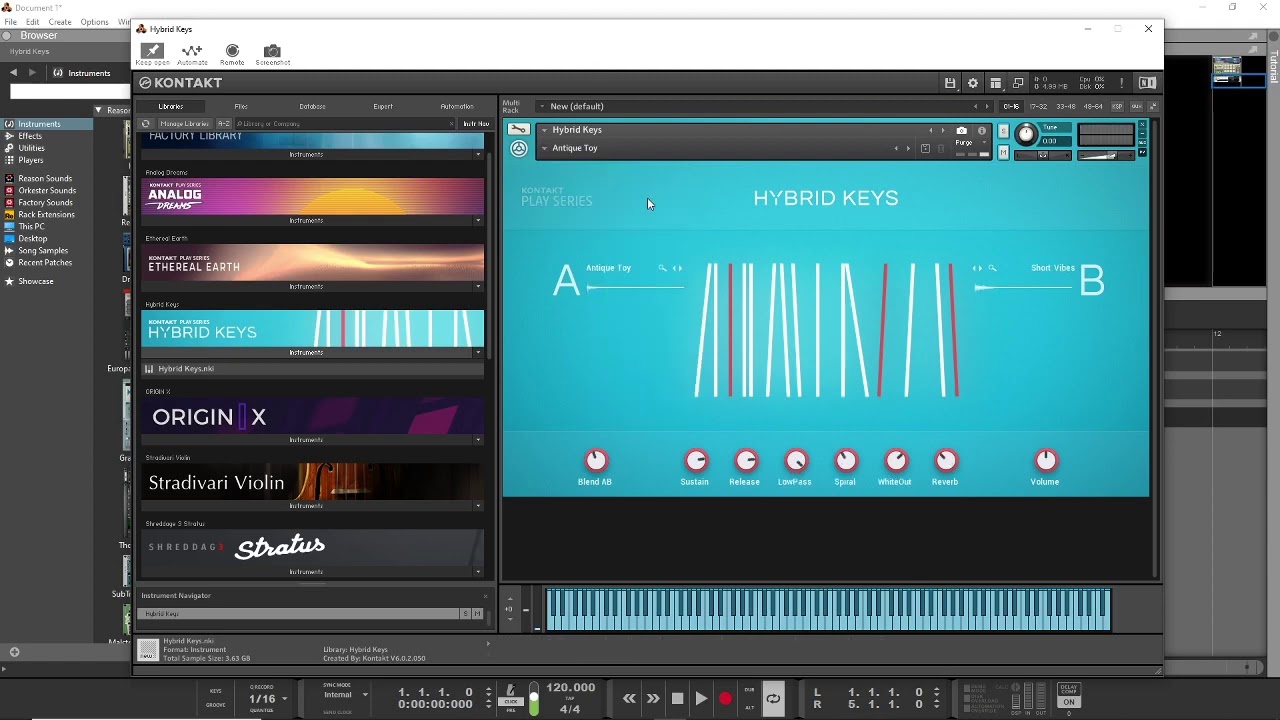Switch to the Database tab
Viewport: 1280px width, 720px height.
pyautogui.click(x=312, y=106)
